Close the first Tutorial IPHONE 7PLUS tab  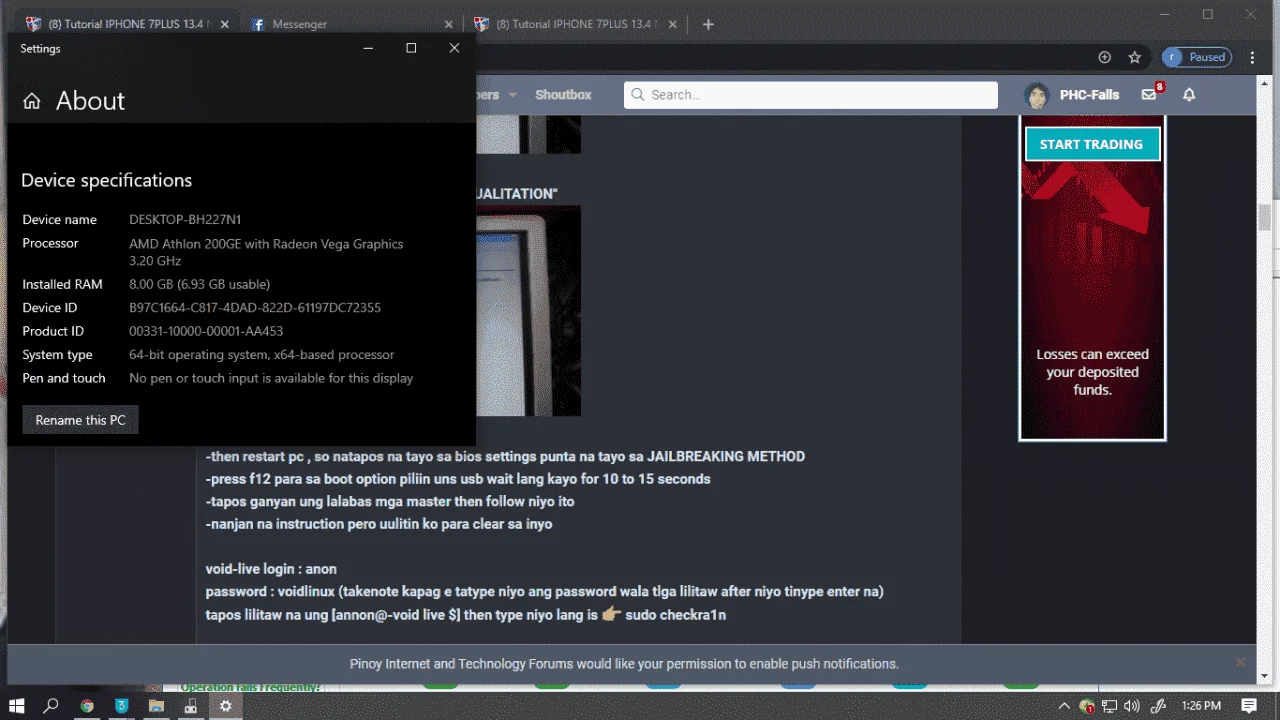(223, 24)
